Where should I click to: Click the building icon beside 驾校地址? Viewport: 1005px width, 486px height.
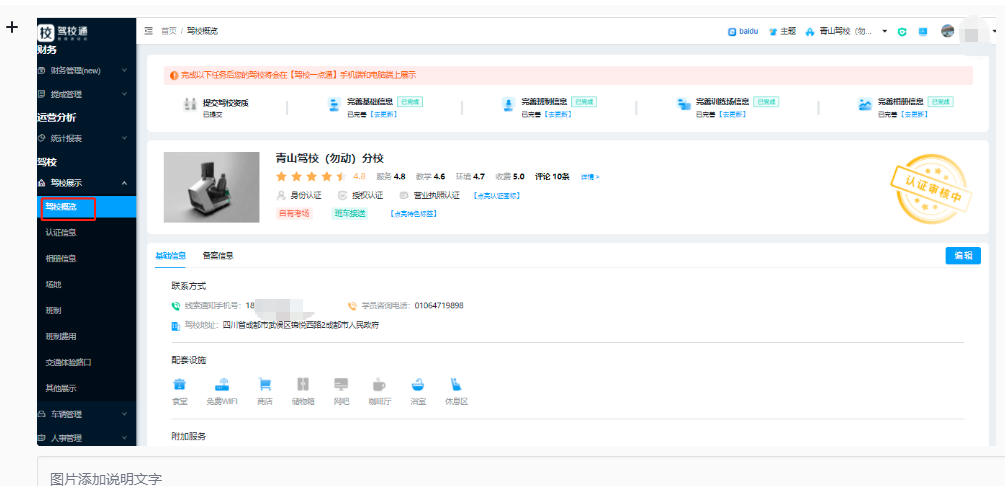pos(176,326)
